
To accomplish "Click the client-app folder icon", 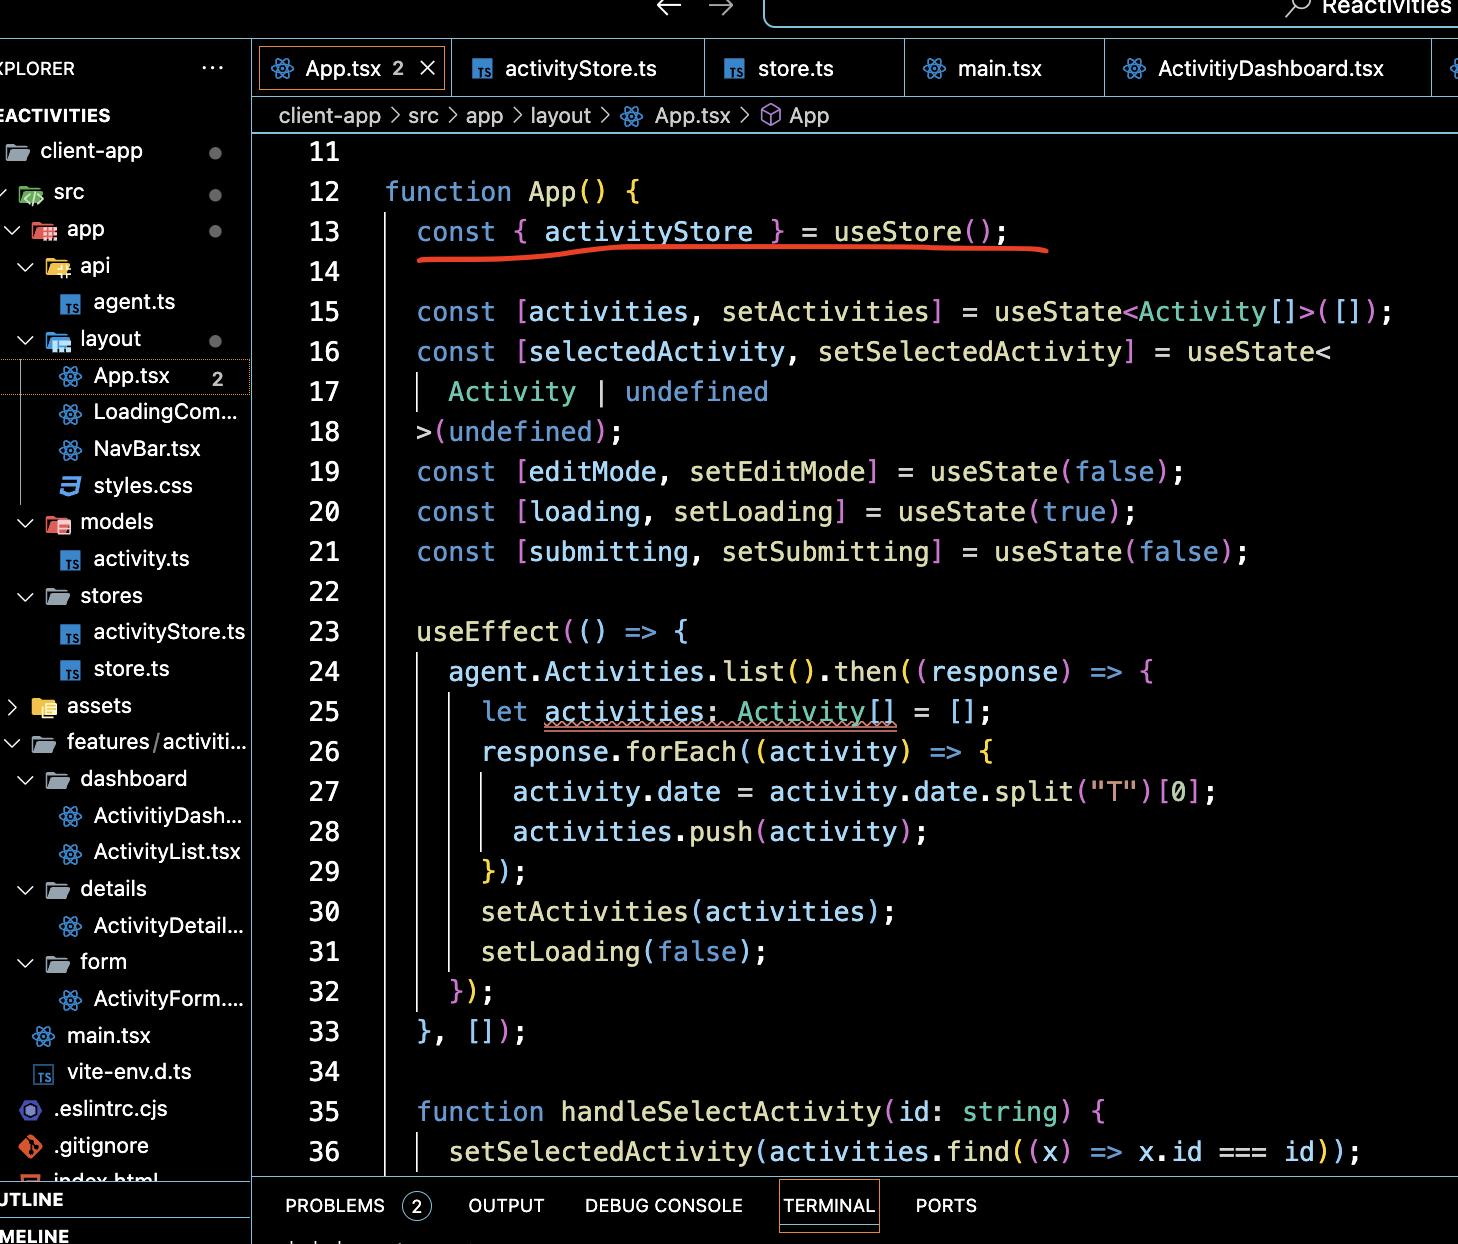I will coord(18,152).
